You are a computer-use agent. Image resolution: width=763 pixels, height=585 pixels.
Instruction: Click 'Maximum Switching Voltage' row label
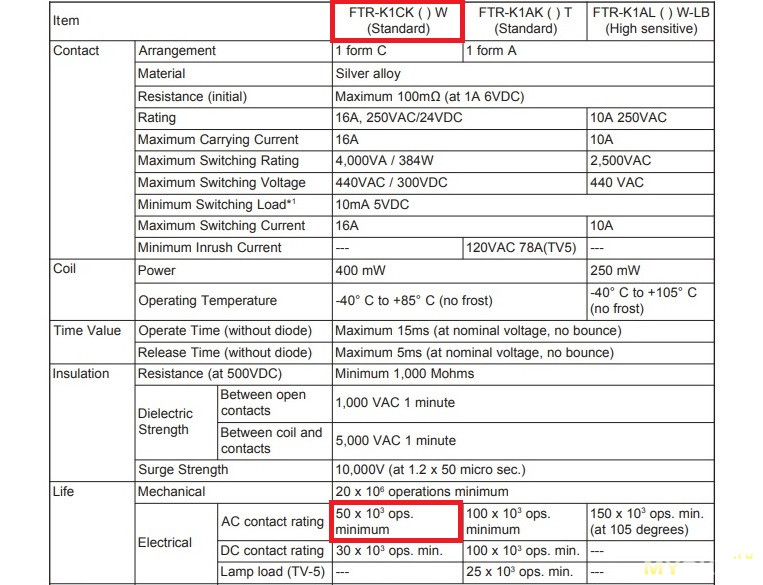click(233, 183)
